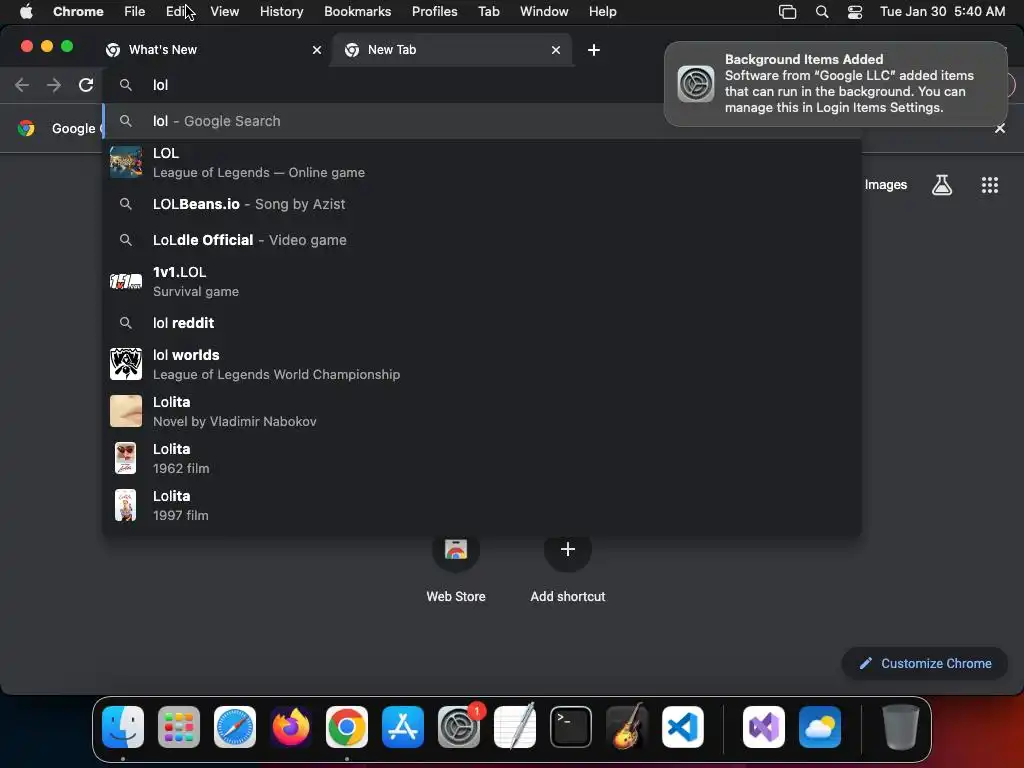
Task: Open the Images link
Action: (886, 185)
